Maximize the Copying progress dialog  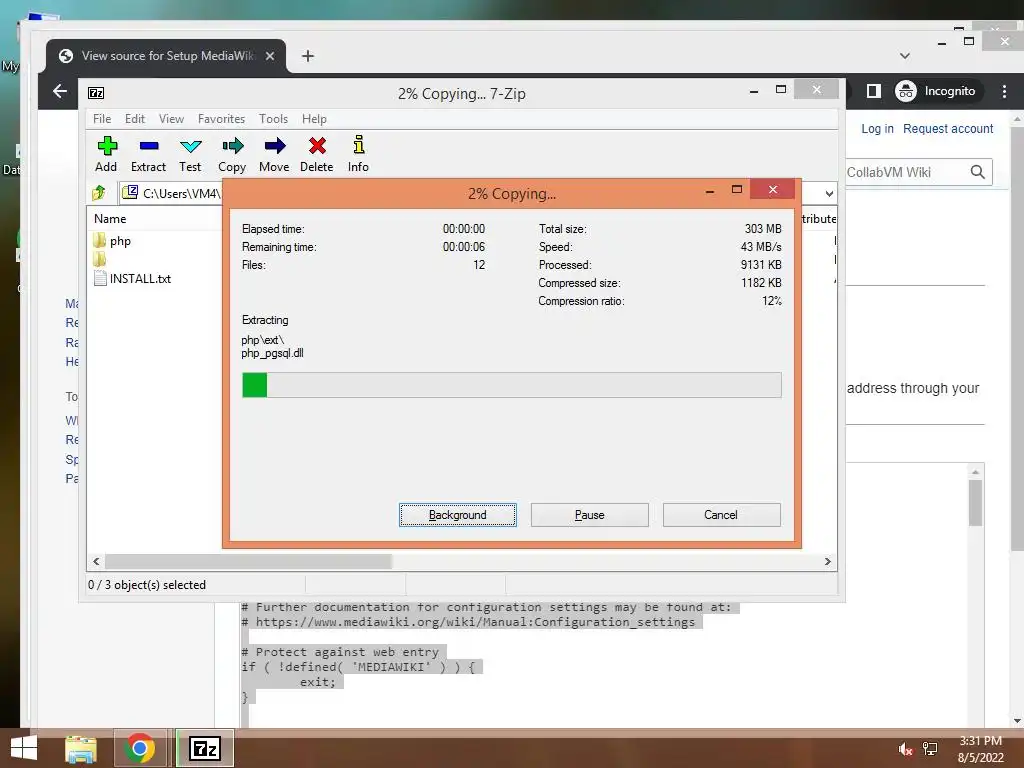737,189
